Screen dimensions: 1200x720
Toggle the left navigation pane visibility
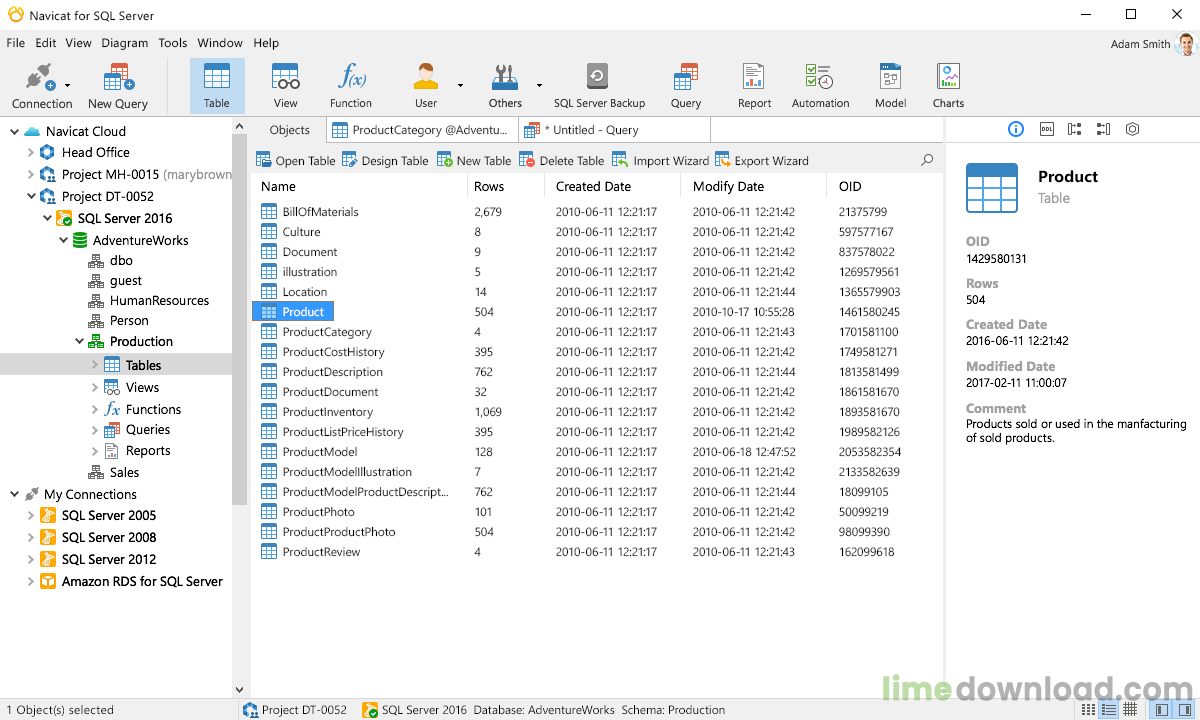click(1161, 709)
